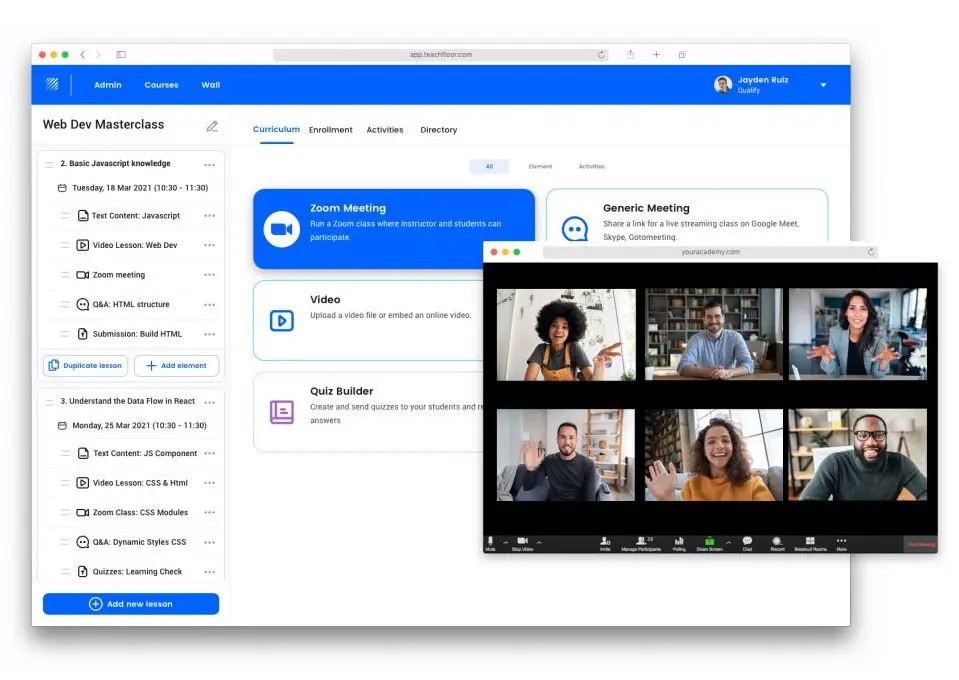
Task: Switch to Activities tab
Action: coord(385,130)
